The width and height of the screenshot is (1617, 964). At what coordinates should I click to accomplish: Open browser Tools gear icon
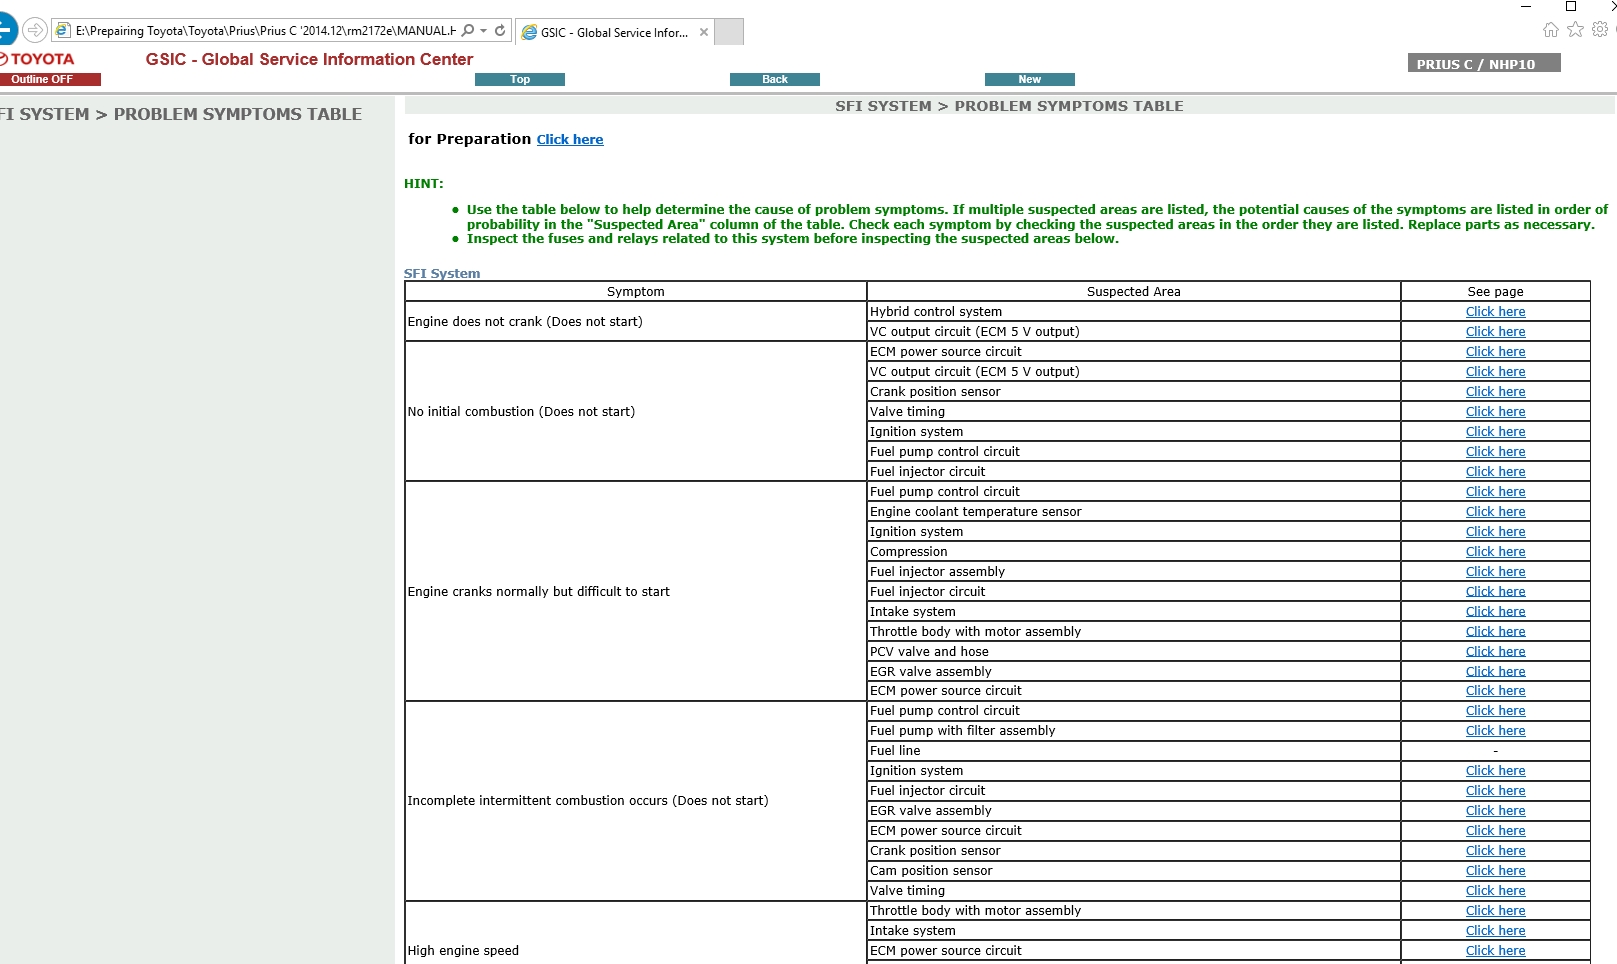pos(1600,29)
